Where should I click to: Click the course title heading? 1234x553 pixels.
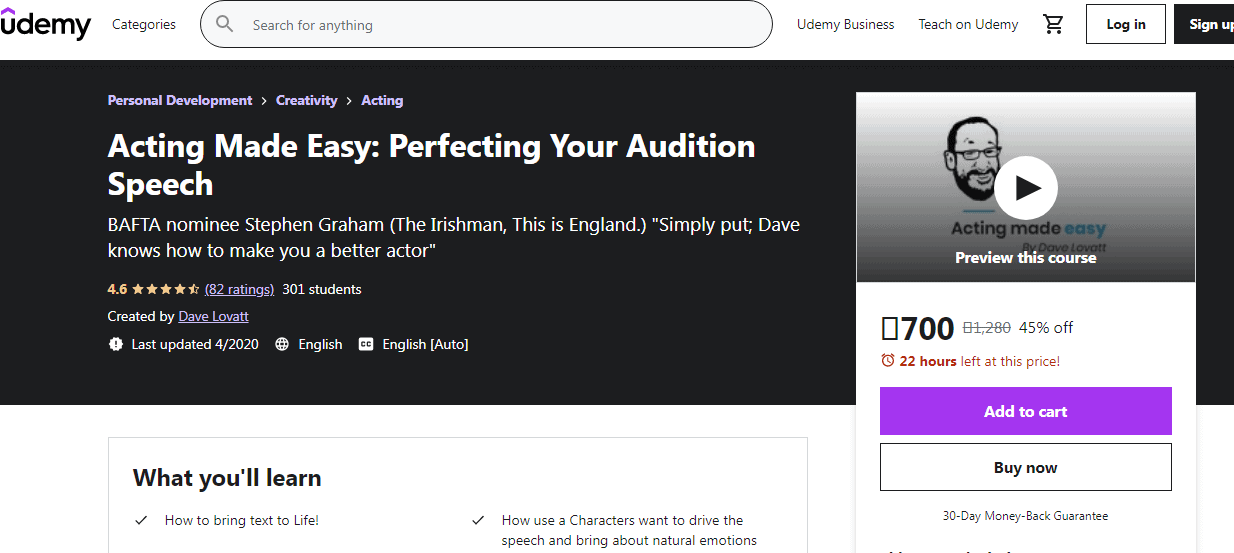(431, 165)
